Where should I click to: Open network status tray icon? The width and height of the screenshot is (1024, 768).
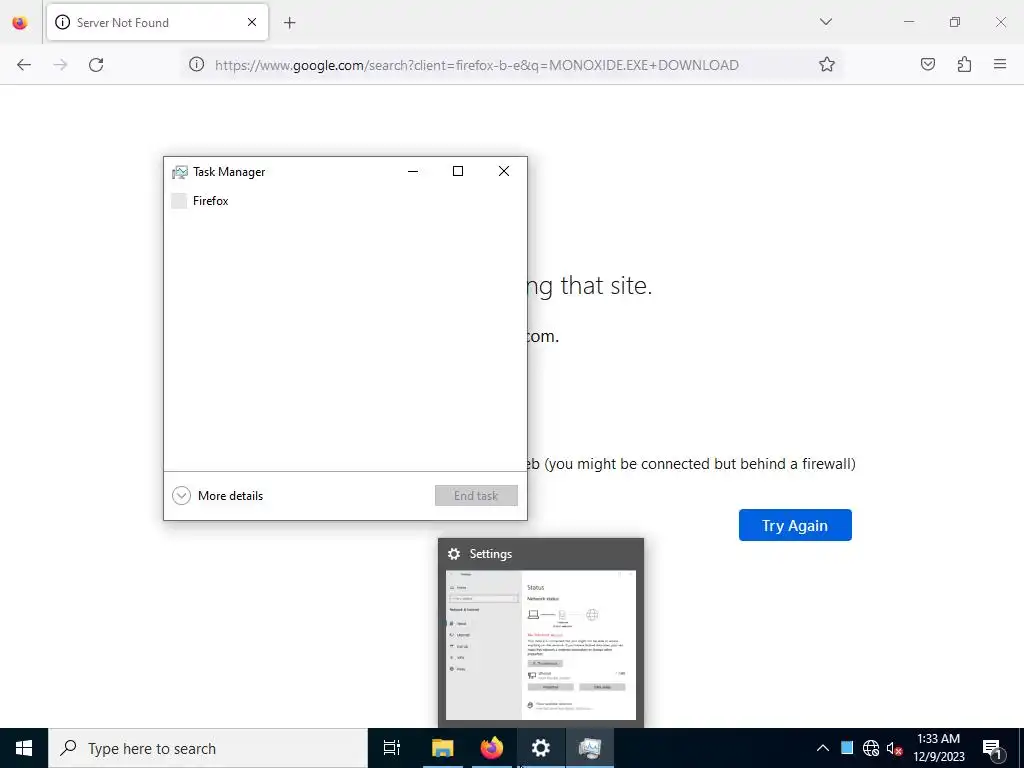(x=871, y=748)
